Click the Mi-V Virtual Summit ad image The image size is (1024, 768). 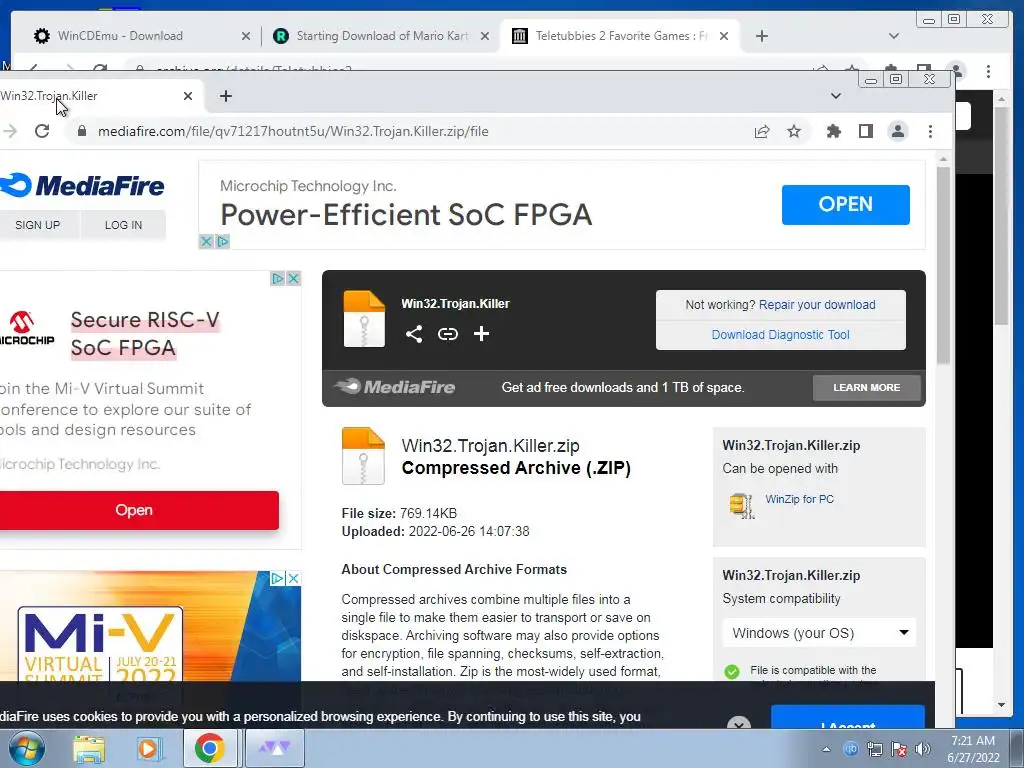tap(150, 627)
